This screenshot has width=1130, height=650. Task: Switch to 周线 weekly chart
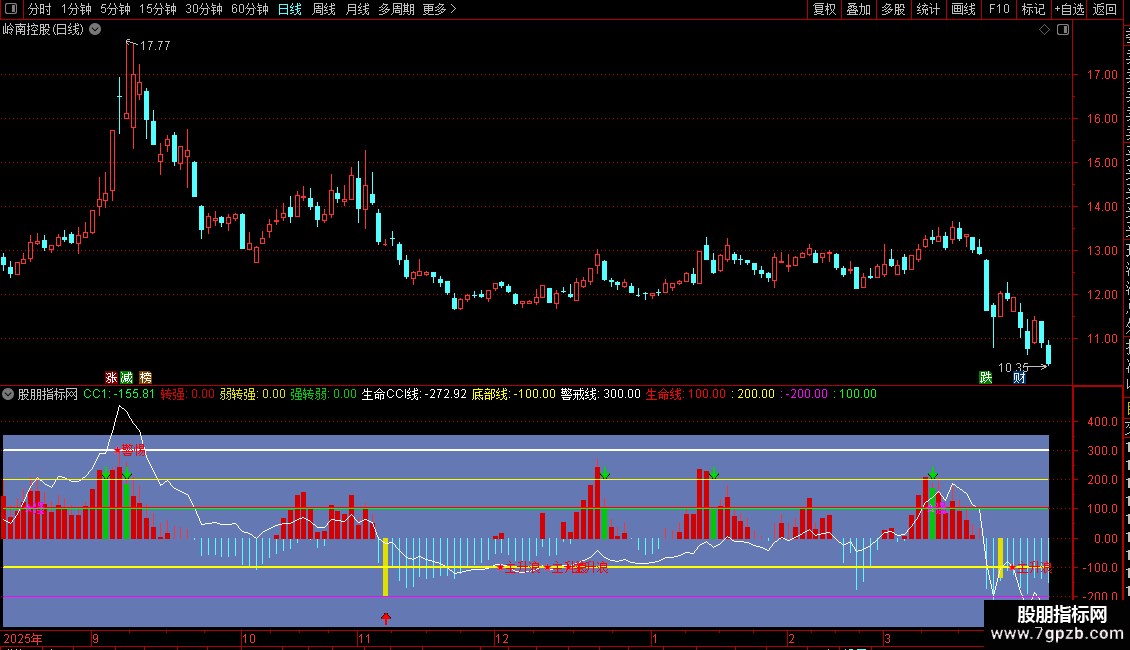324,9
